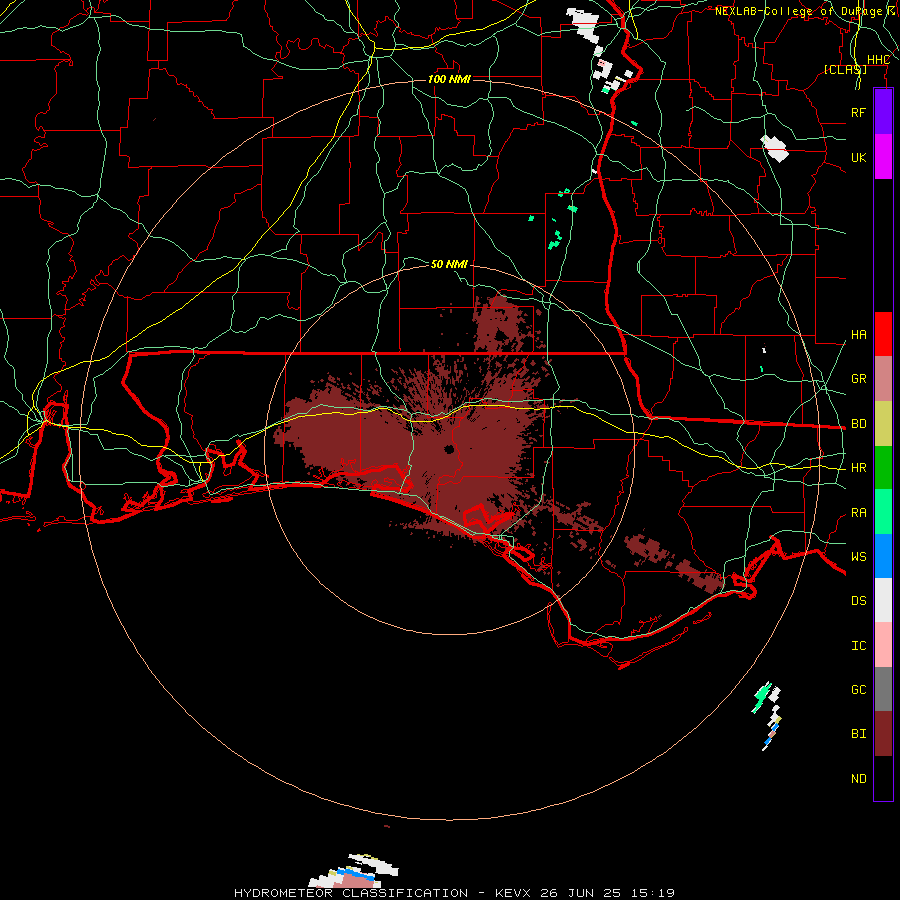Select the dark green HR legend swatch
The width and height of the screenshot is (900, 900).
[x=883, y=468]
